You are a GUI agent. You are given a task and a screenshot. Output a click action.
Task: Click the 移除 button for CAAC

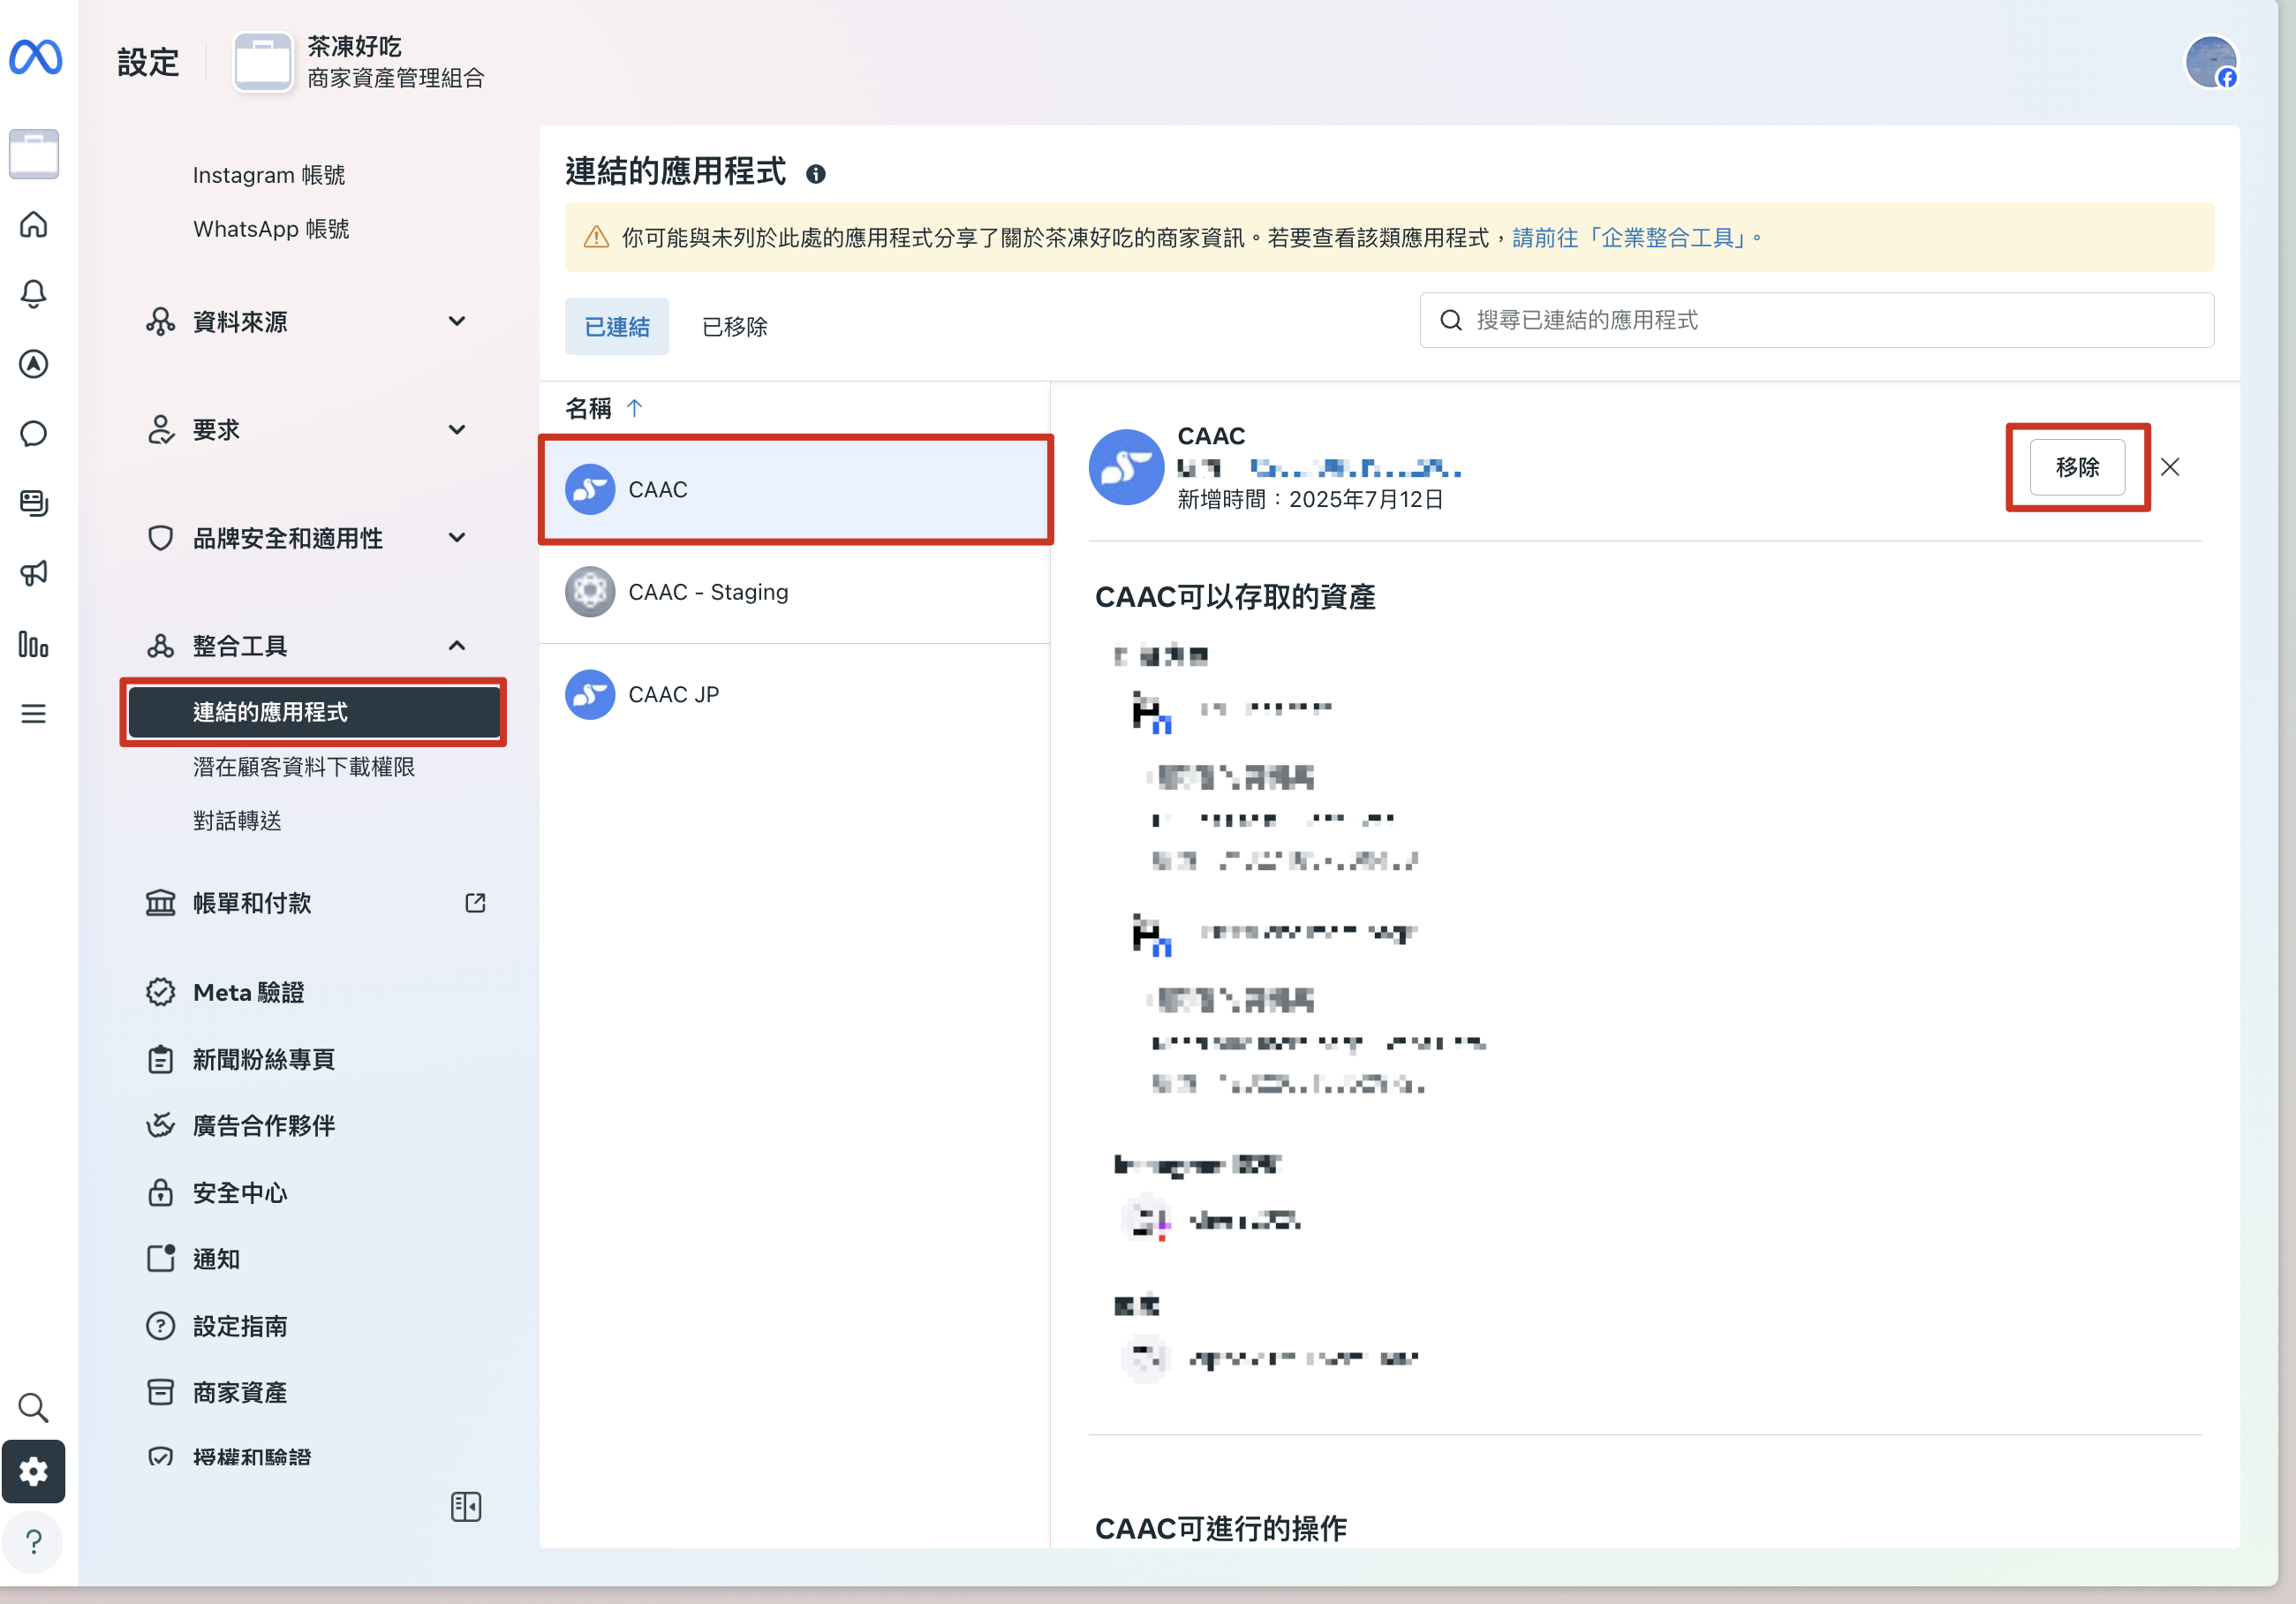pyautogui.click(x=2077, y=467)
